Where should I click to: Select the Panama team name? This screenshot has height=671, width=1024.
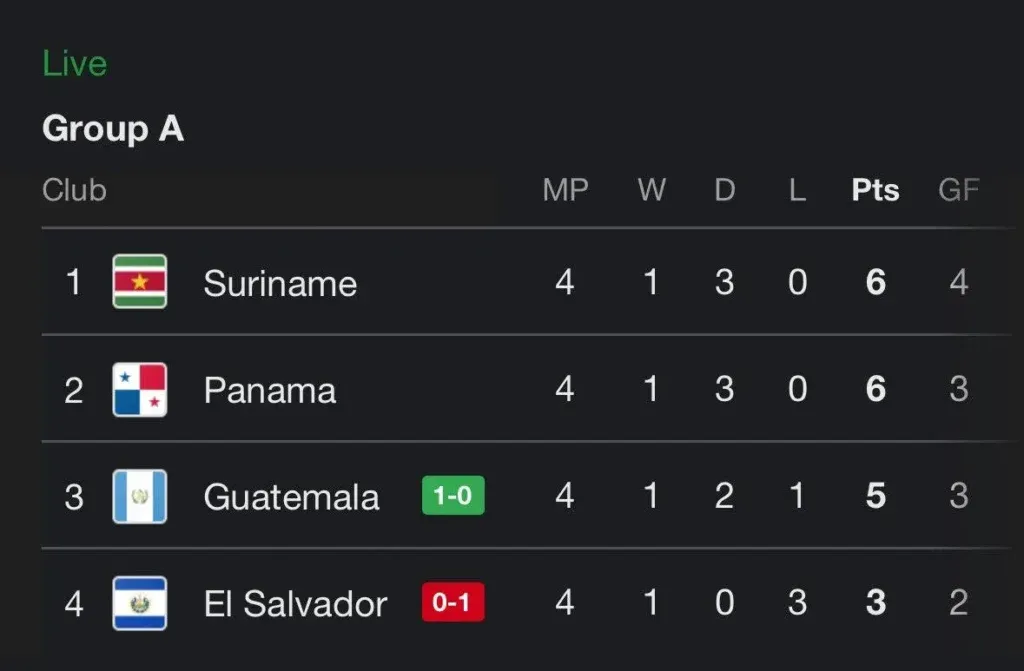(x=269, y=390)
